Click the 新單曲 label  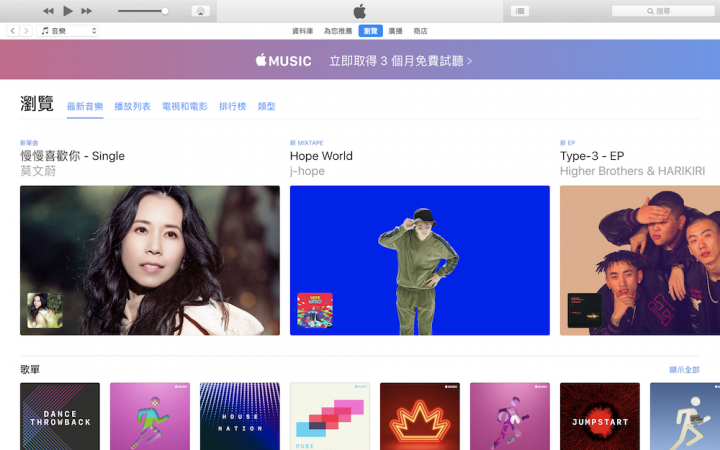tap(29, 143)
